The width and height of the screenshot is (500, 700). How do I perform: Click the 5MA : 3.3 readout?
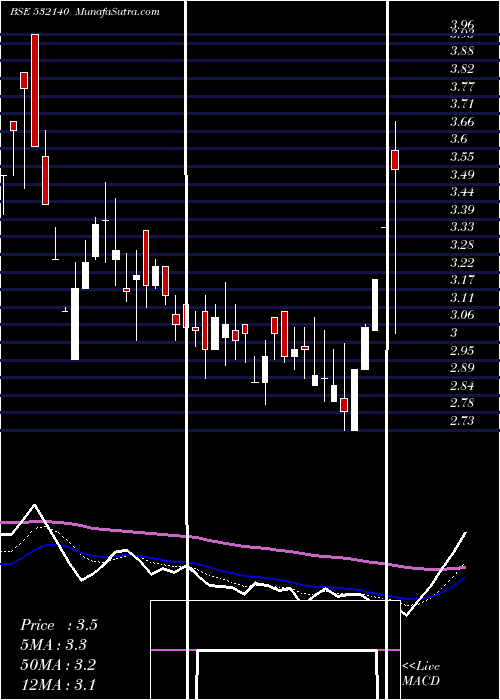click(x=53, y=645)
